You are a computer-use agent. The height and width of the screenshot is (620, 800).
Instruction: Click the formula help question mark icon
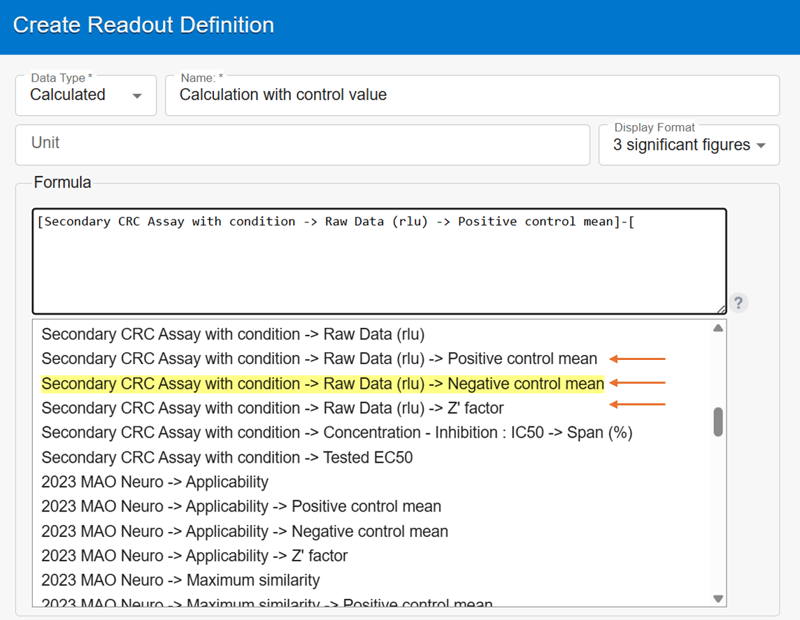[x=739, y=303]
